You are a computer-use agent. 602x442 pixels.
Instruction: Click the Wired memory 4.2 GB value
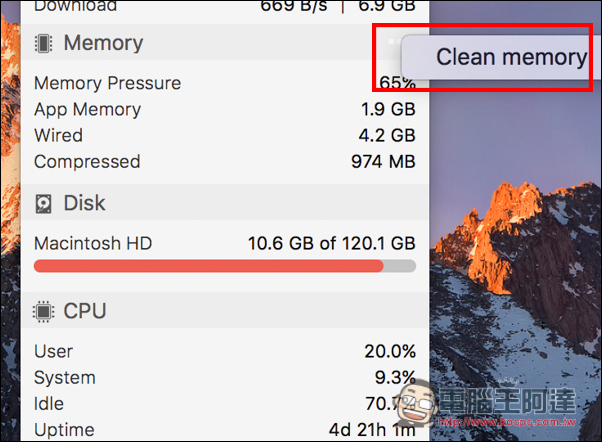point(387,136)
